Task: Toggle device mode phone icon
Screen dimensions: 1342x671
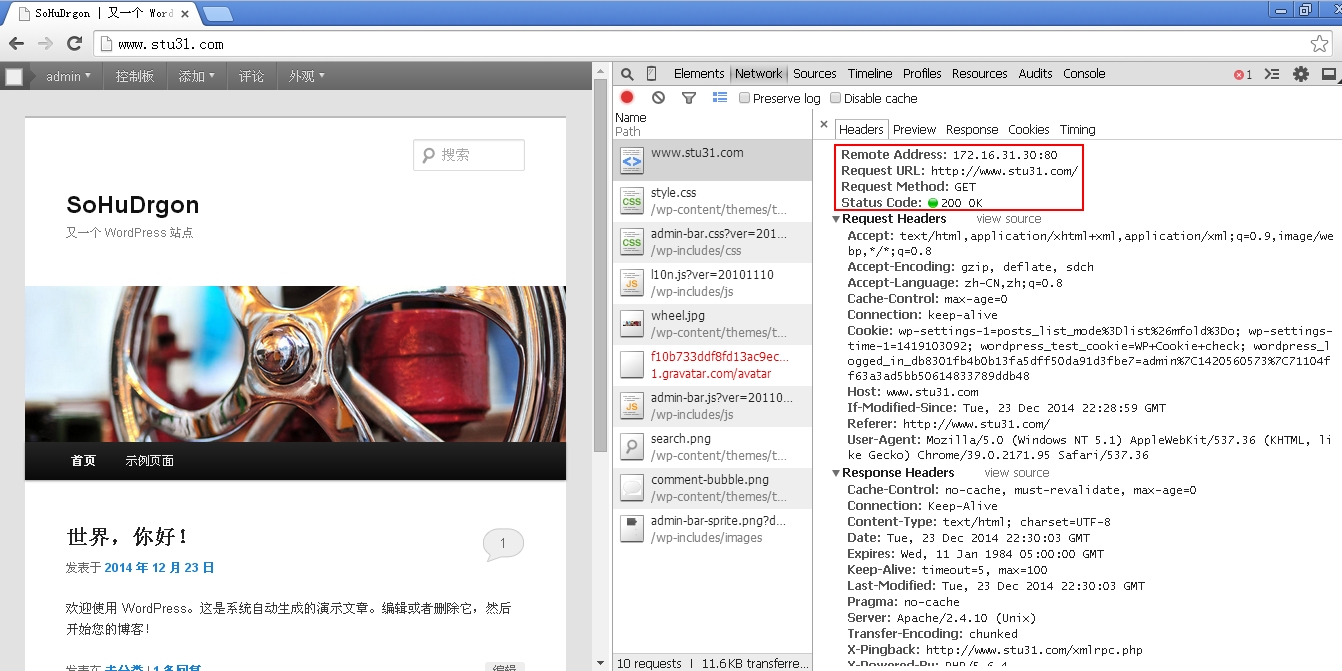Action: pyautogui.click(x=652, y=74)
